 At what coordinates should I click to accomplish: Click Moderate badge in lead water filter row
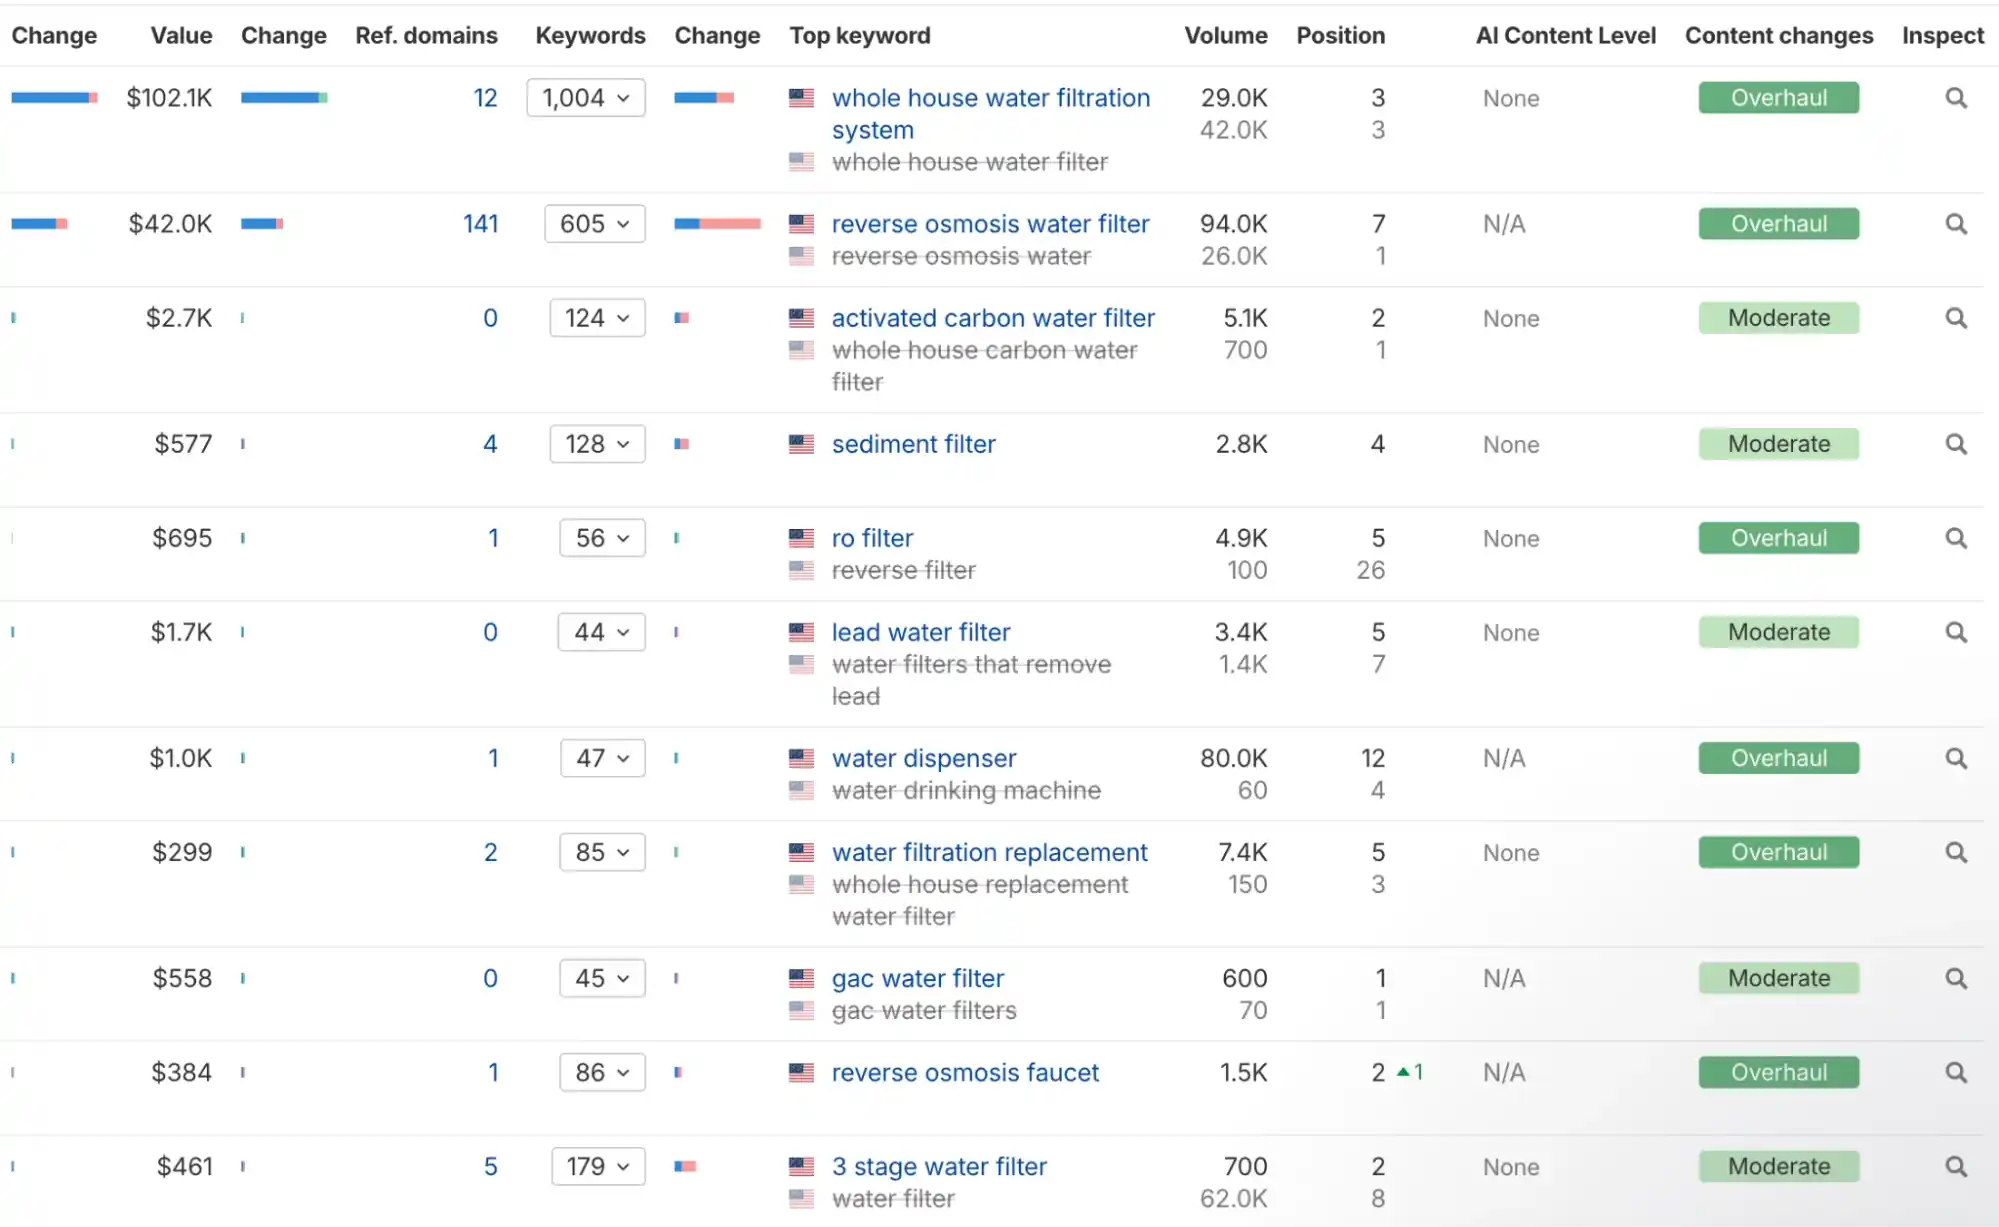coord(1778,632)
